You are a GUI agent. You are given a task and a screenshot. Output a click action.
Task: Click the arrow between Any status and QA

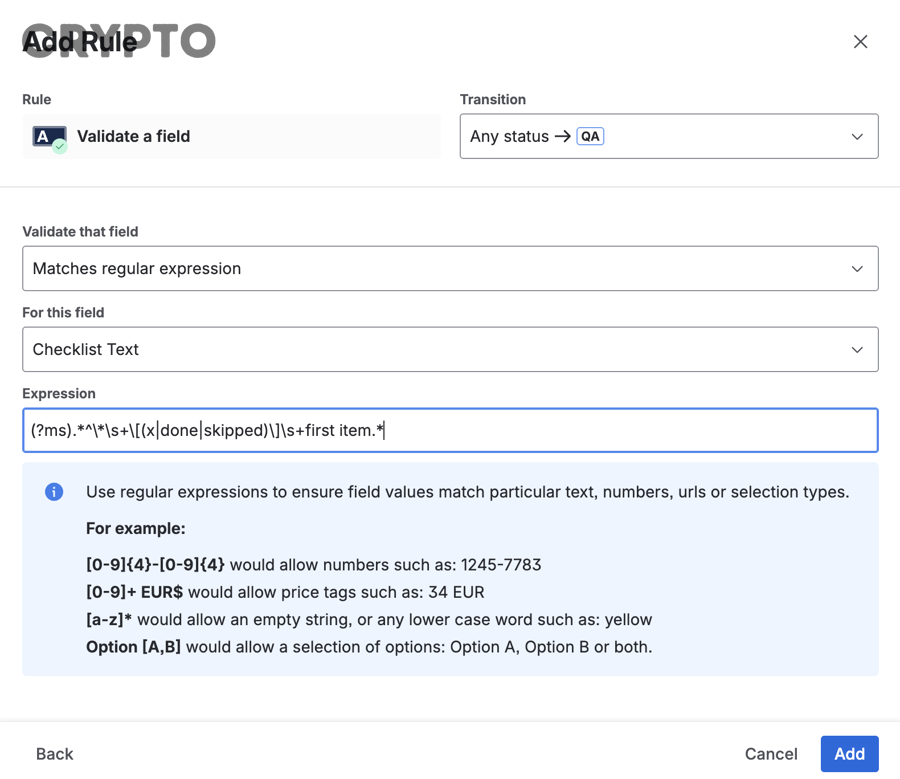click(x=562, y=136)
